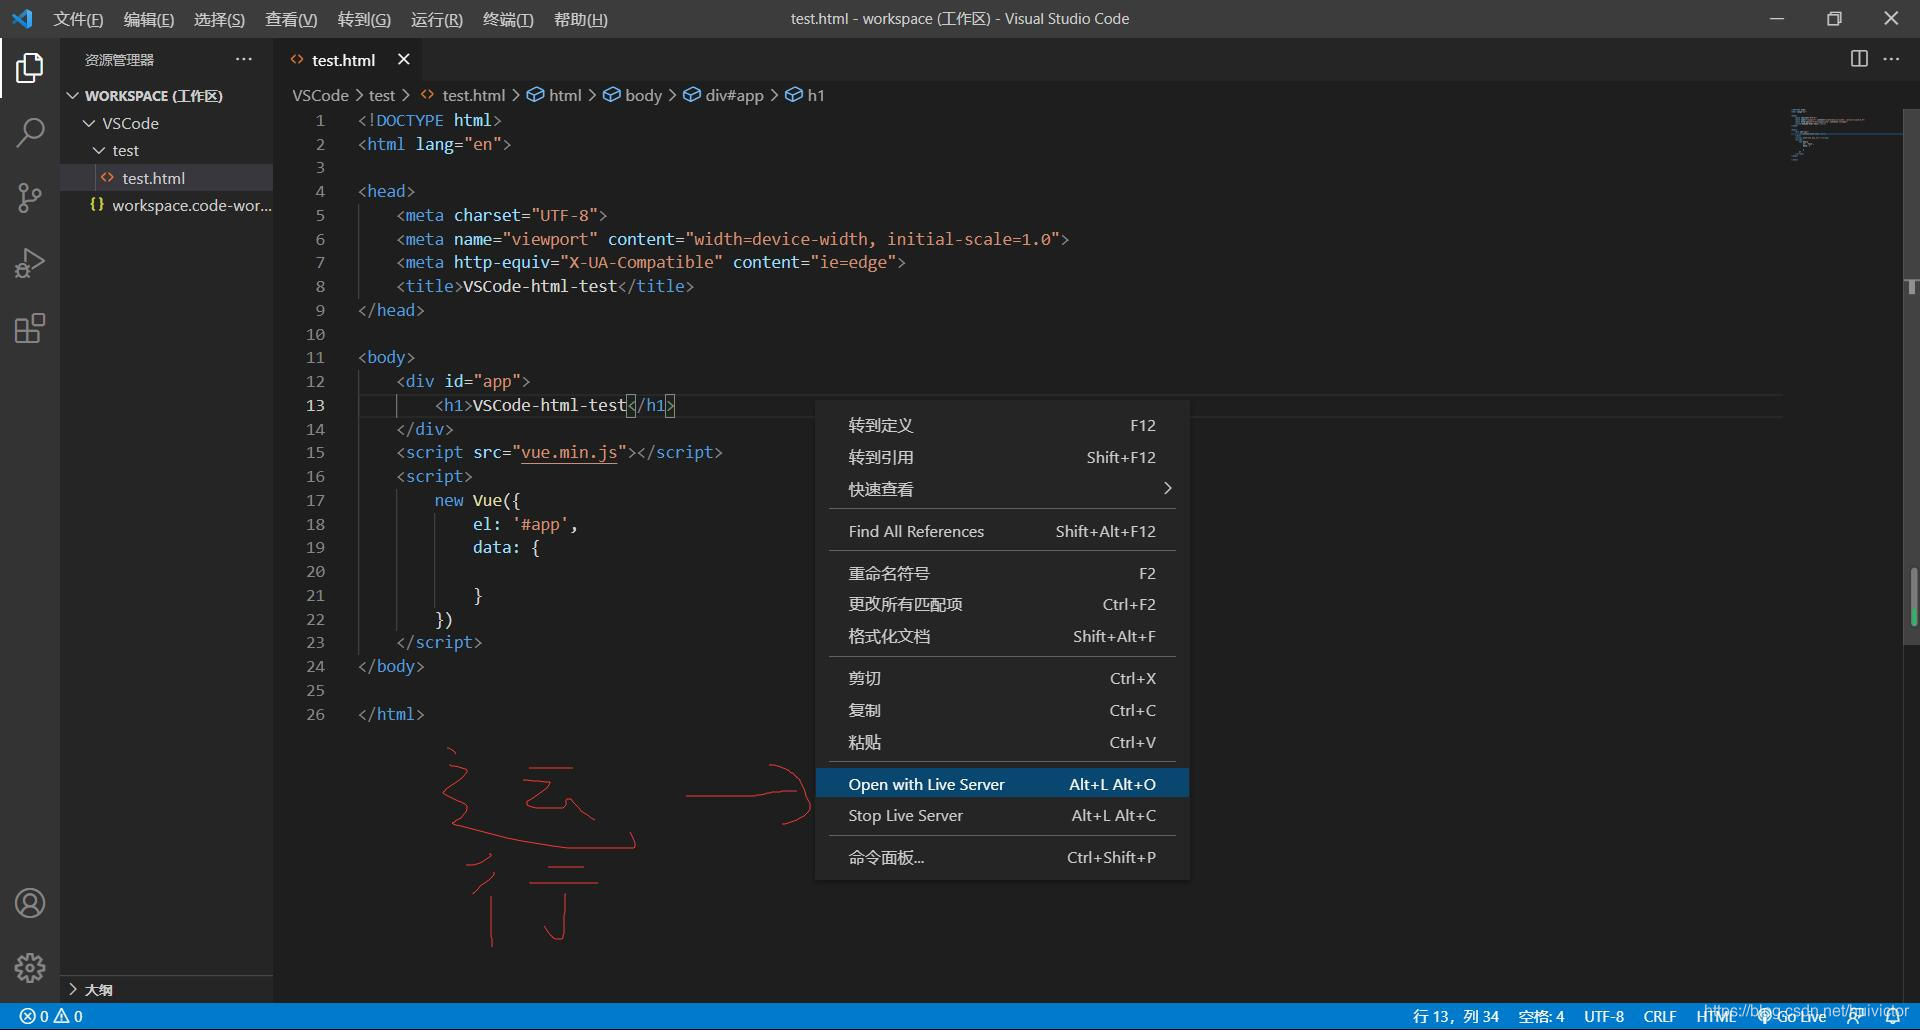This screenshot has height=1030, width=1920.
Task: Collapse the test folder
Action: pos(99,150)
